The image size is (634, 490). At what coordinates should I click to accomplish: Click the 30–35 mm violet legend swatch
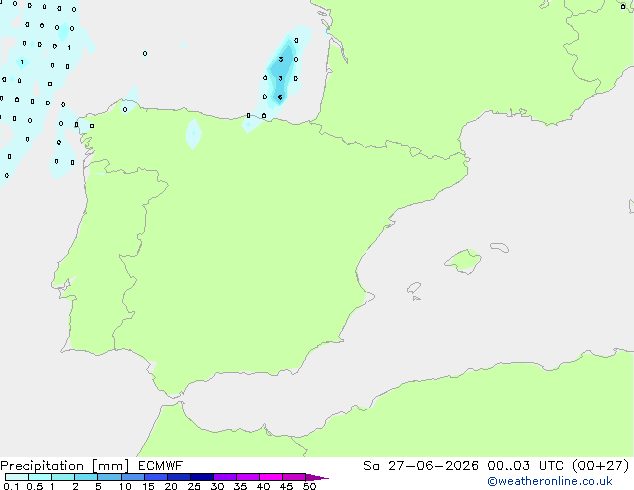pyautogui.click(x=224, y=477)
